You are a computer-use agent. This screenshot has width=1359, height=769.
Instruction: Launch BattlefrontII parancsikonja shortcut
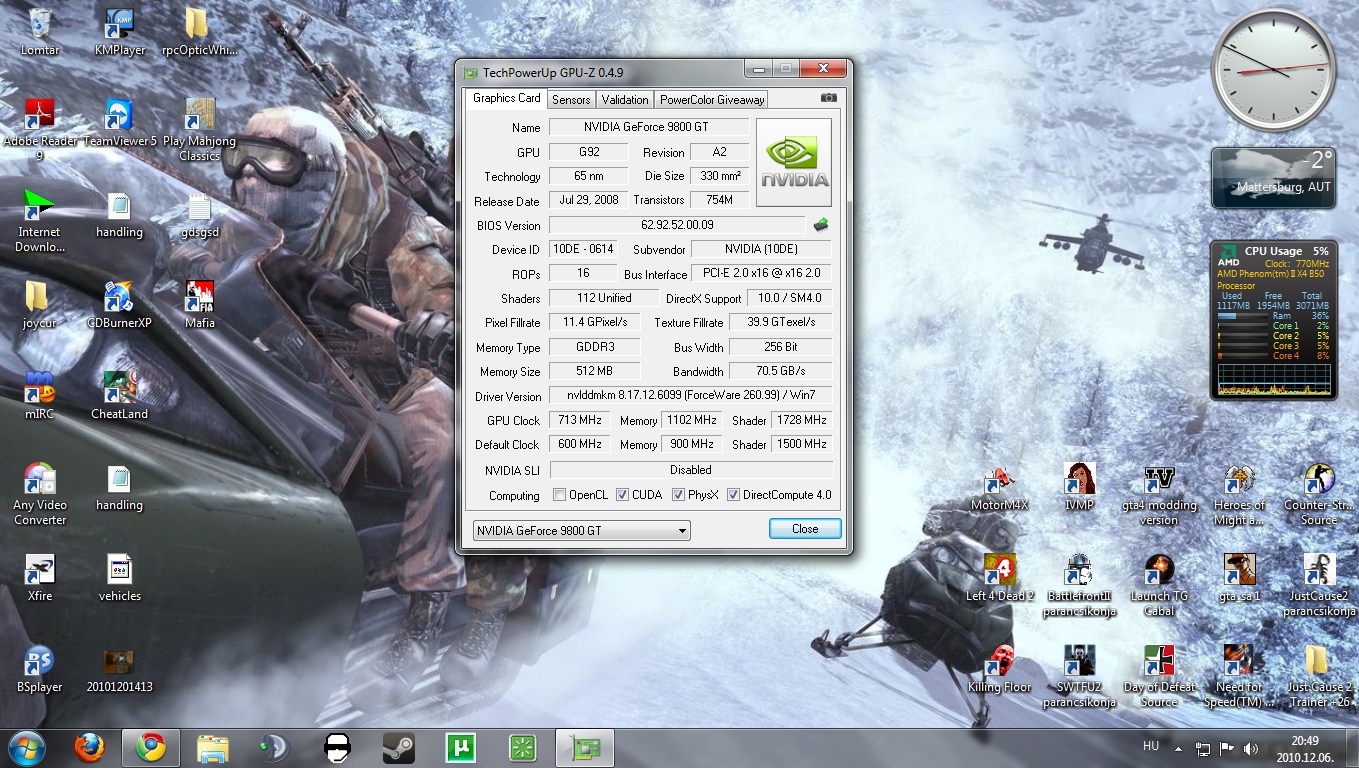tap(1080, 585)
